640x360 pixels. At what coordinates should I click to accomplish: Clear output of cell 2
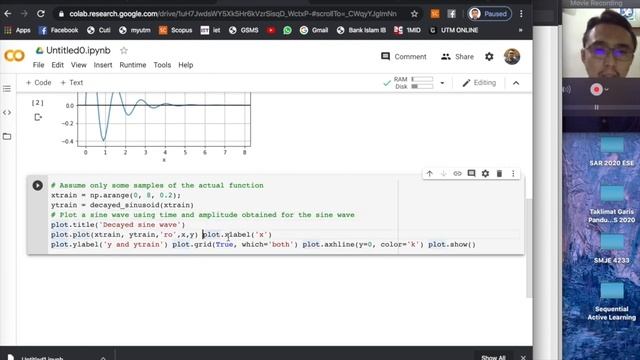click(x=38, y=118)
